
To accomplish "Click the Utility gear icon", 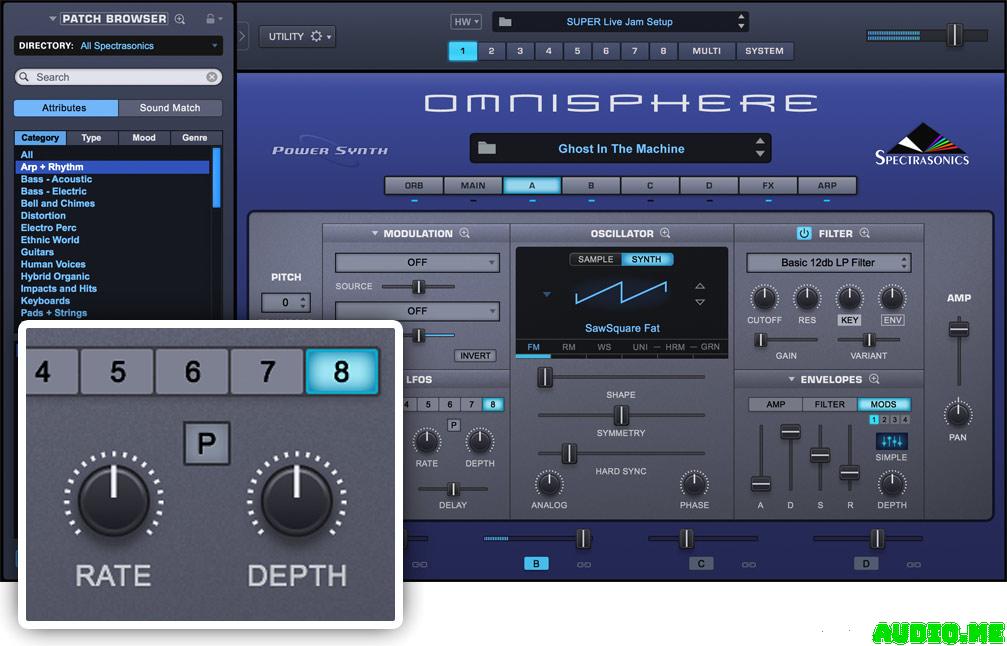I will [x=316, y=37].
